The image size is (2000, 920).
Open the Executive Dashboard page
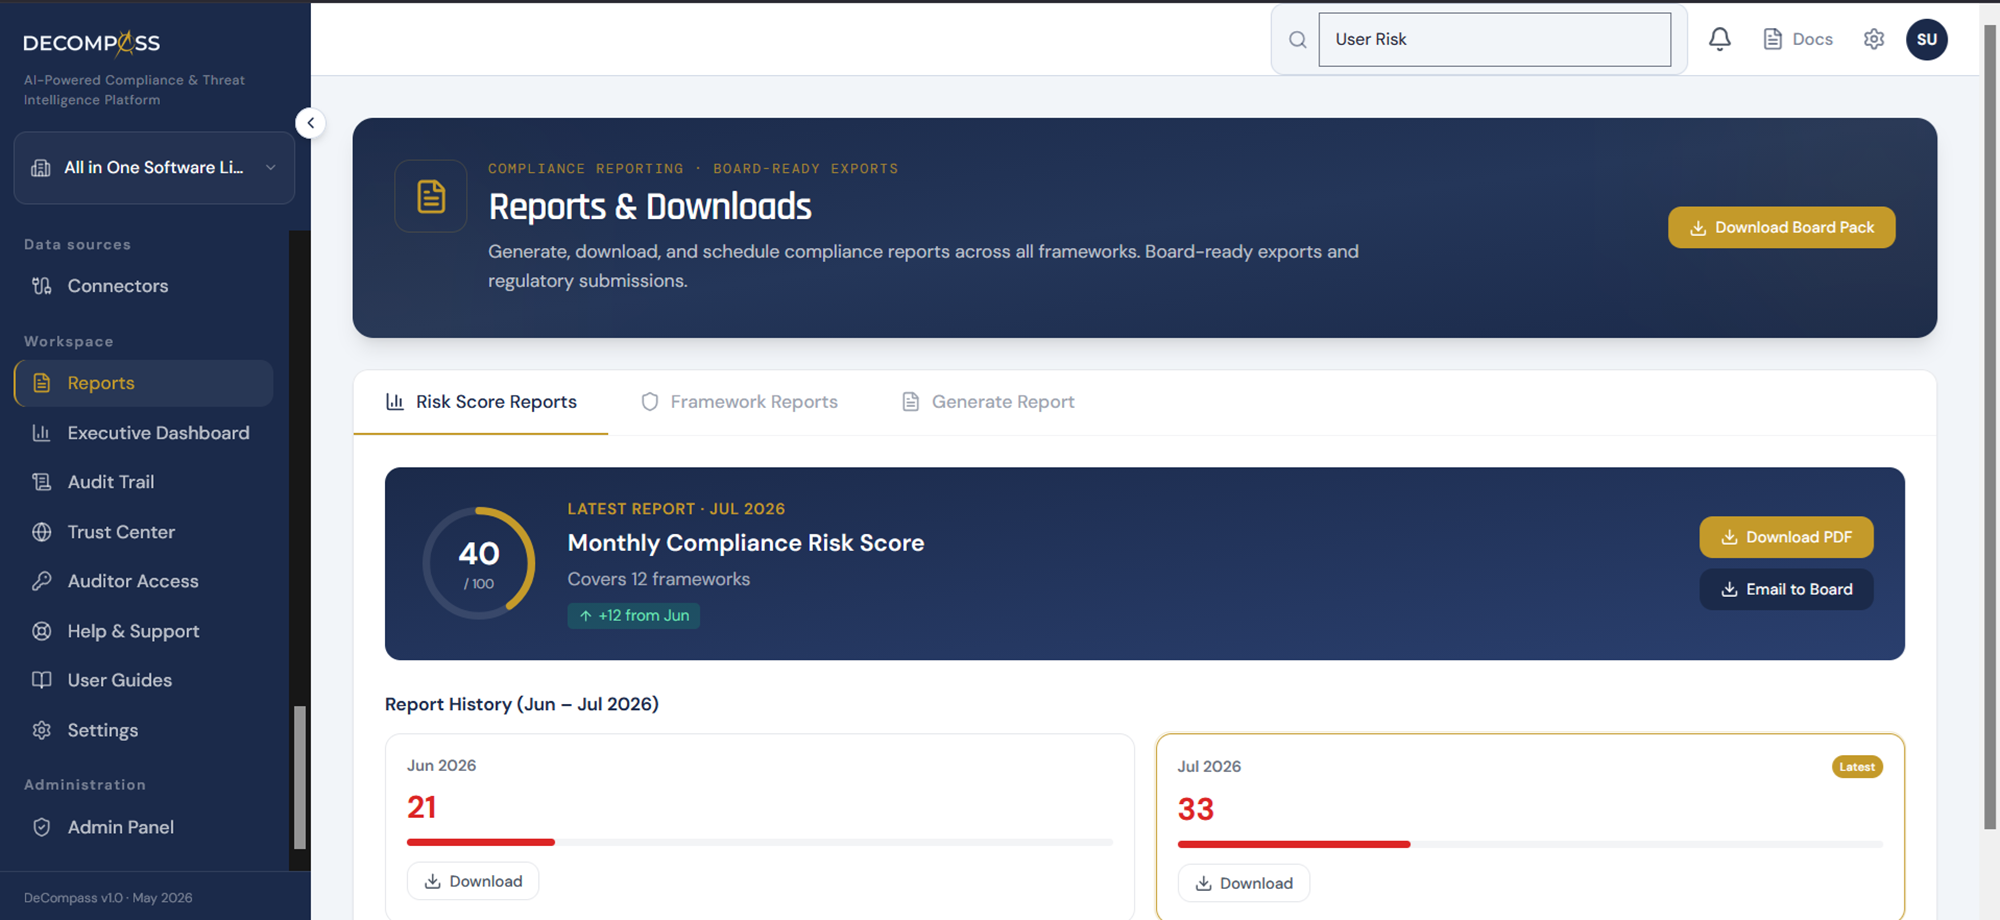144,433
